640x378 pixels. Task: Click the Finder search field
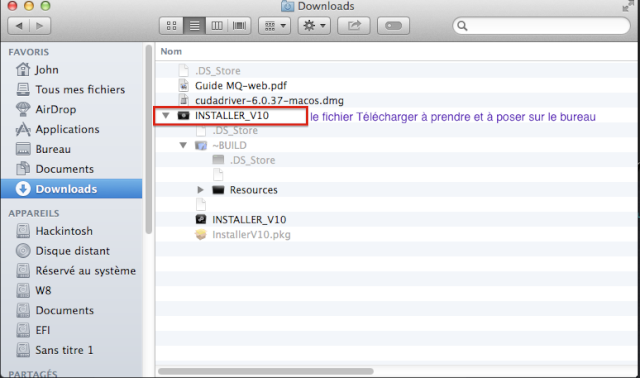tap(542, 26)
